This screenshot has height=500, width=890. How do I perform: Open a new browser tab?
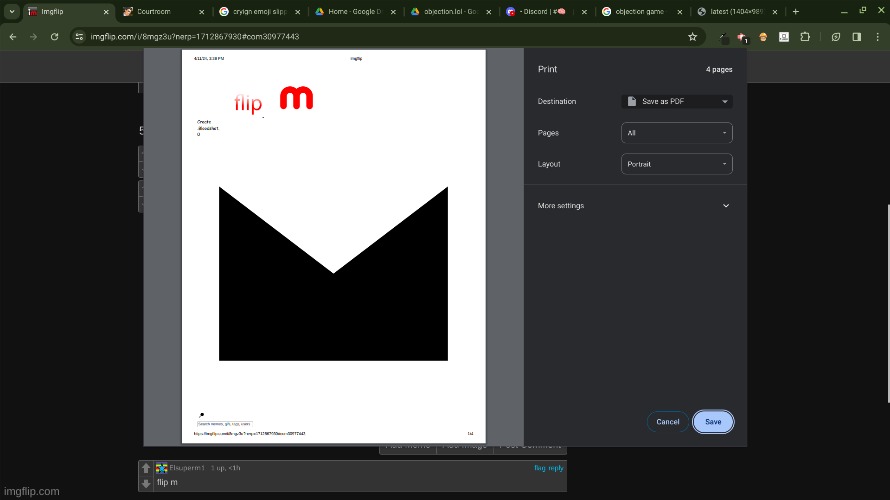795,11
